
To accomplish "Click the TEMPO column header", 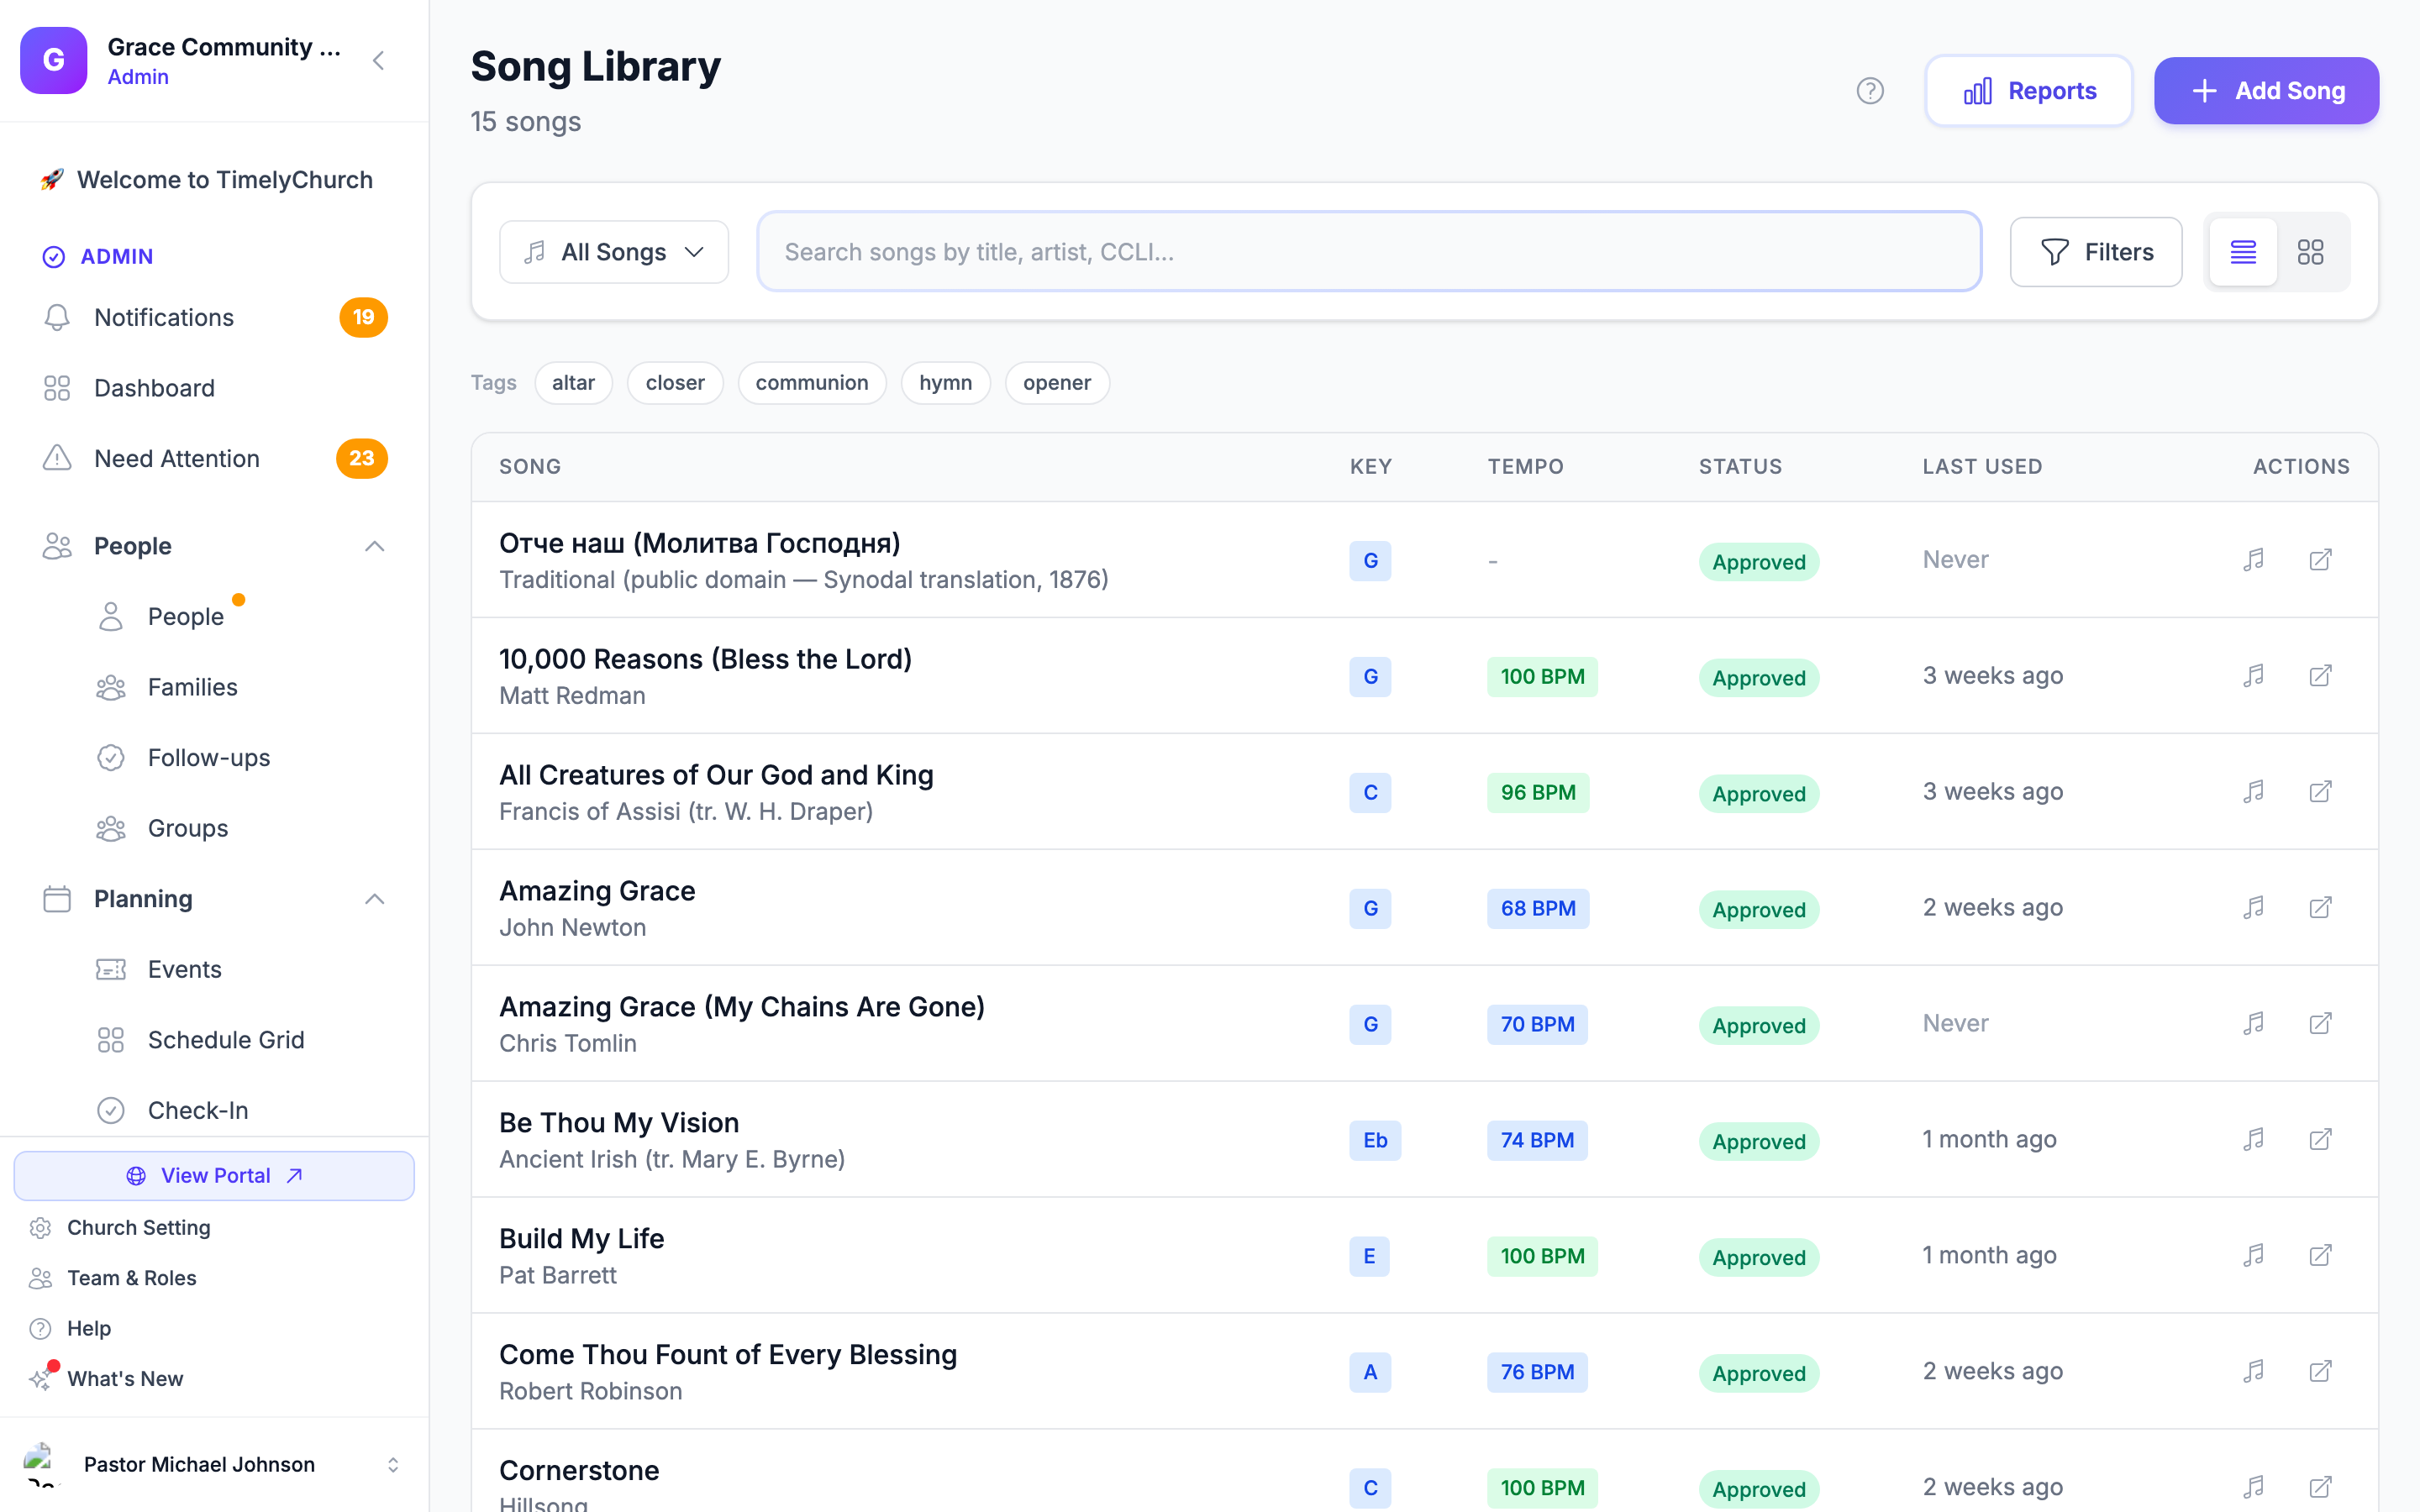I will pos(1525,466).
